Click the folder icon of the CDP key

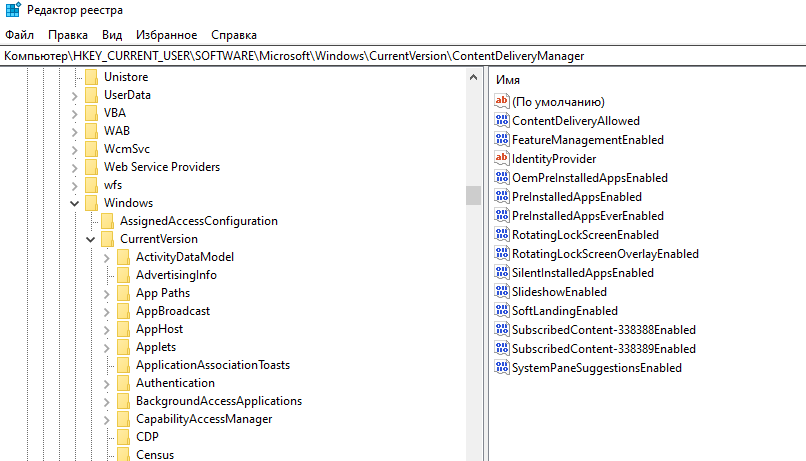tap(123, 437)
